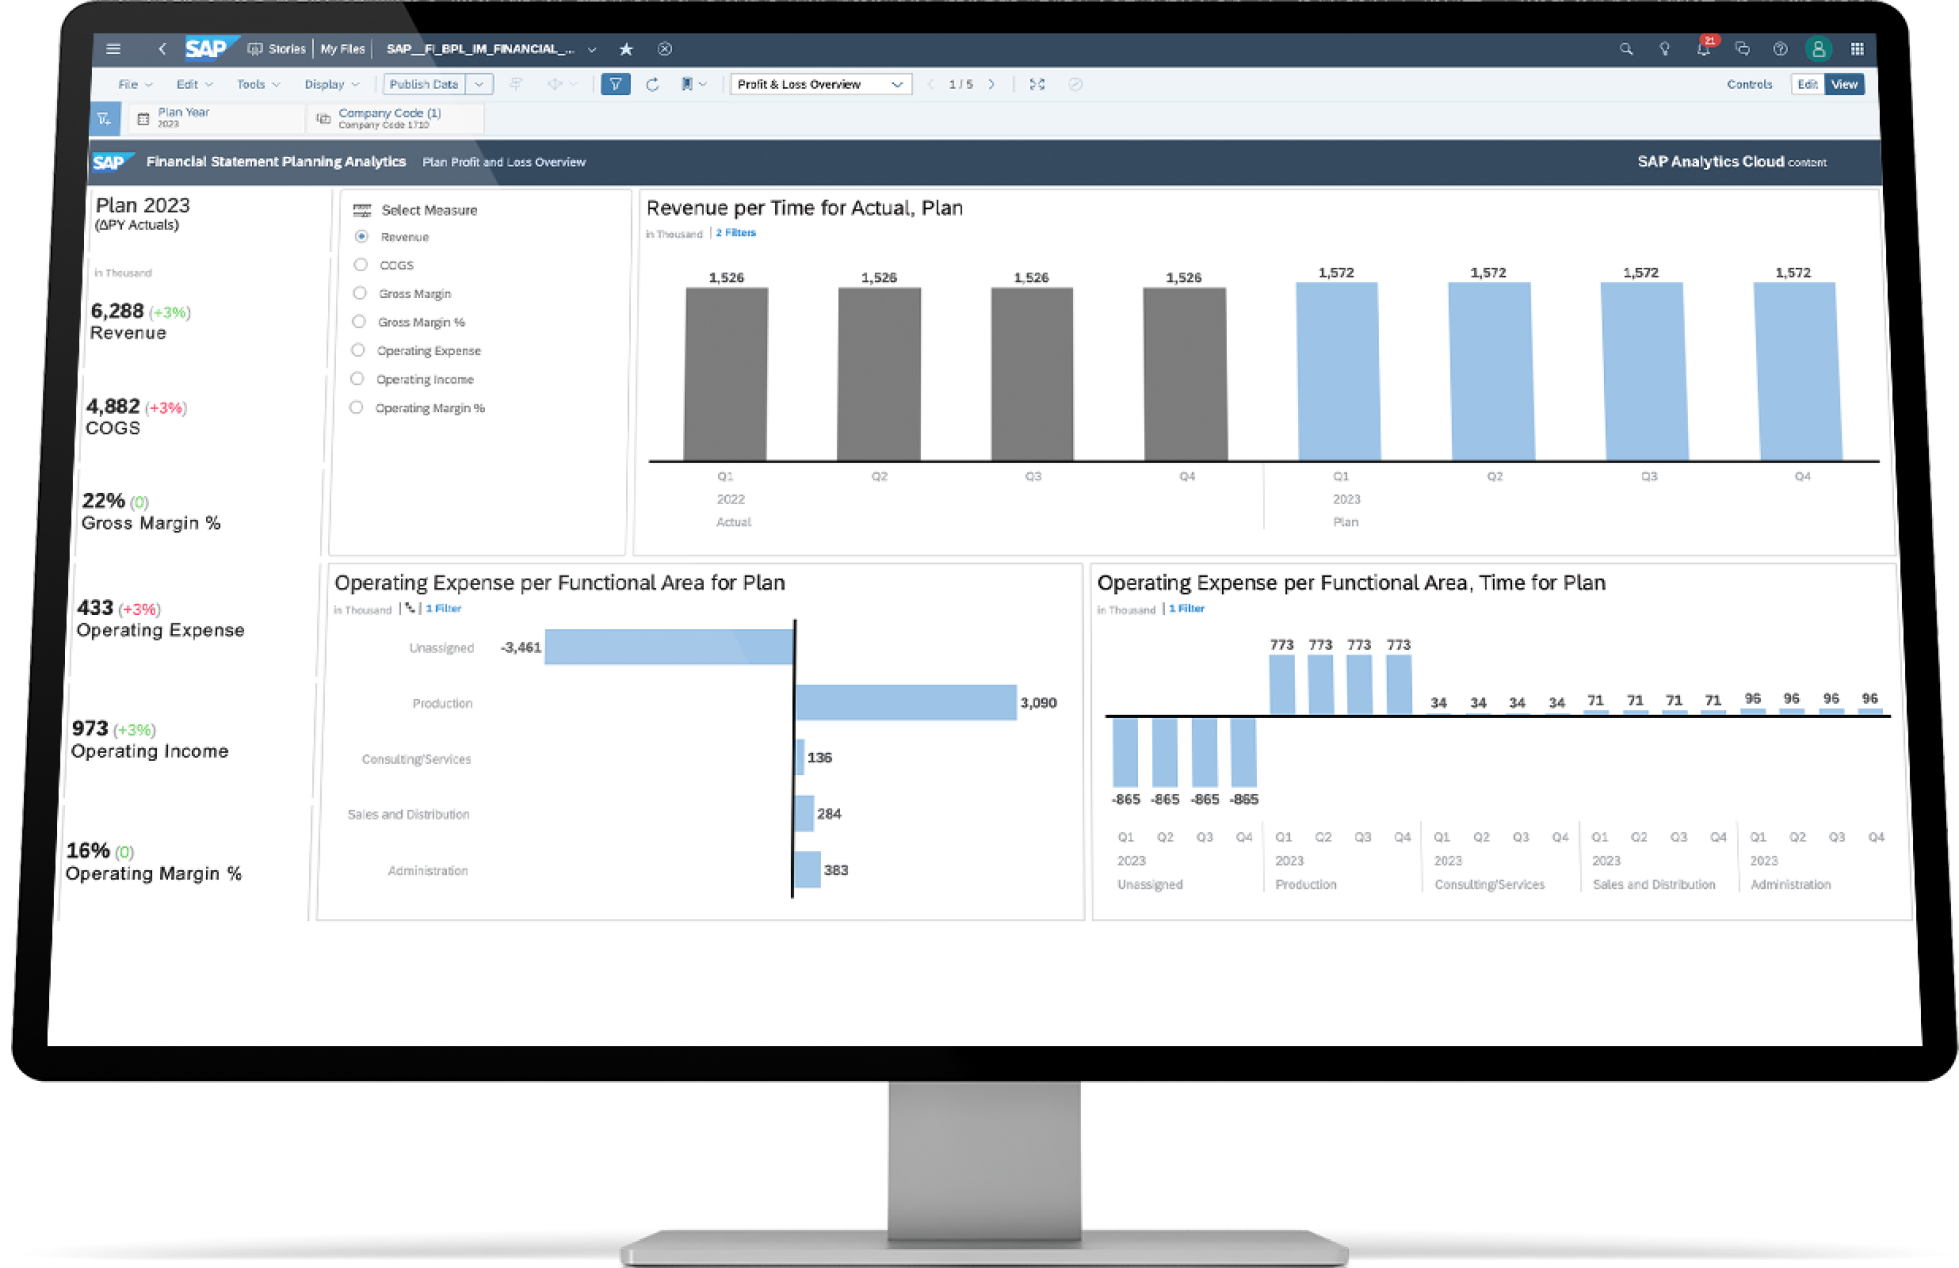The width and height of the screenshot is (1959, 1268).
Task: Click the Q1 2023 Plan revenue bar
Action: click(x=1337, y=371)
